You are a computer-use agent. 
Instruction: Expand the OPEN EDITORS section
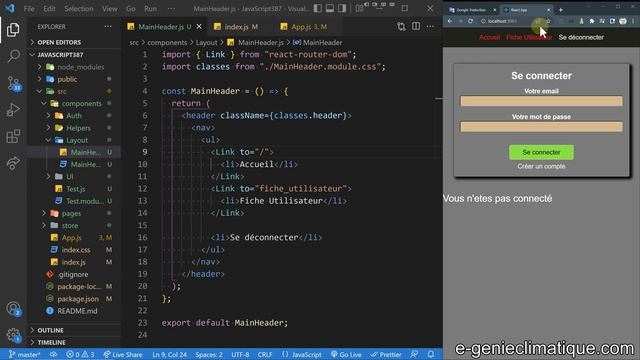click(x=59, y=42)
